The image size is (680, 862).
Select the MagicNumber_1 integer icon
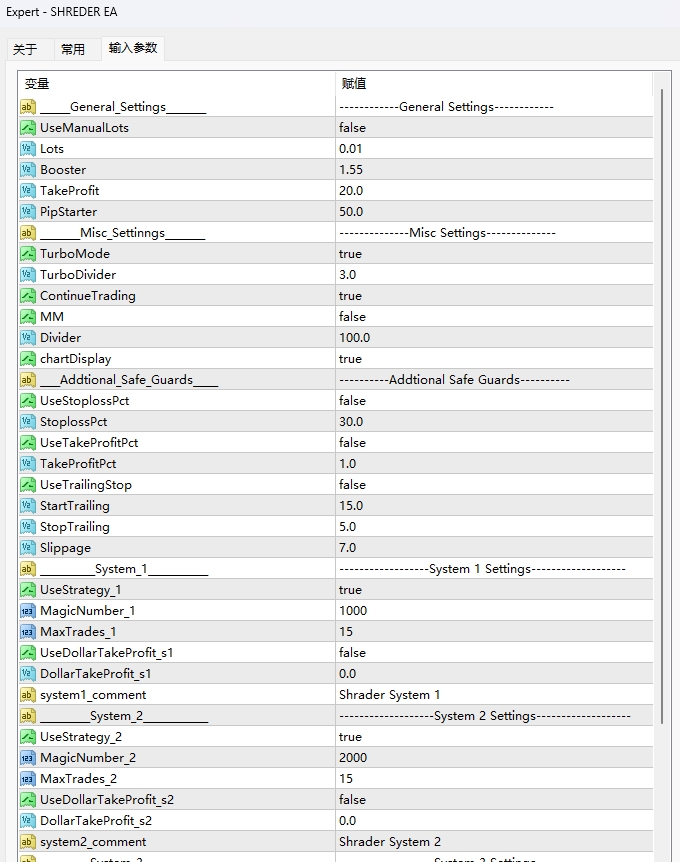tap(28, 611)
